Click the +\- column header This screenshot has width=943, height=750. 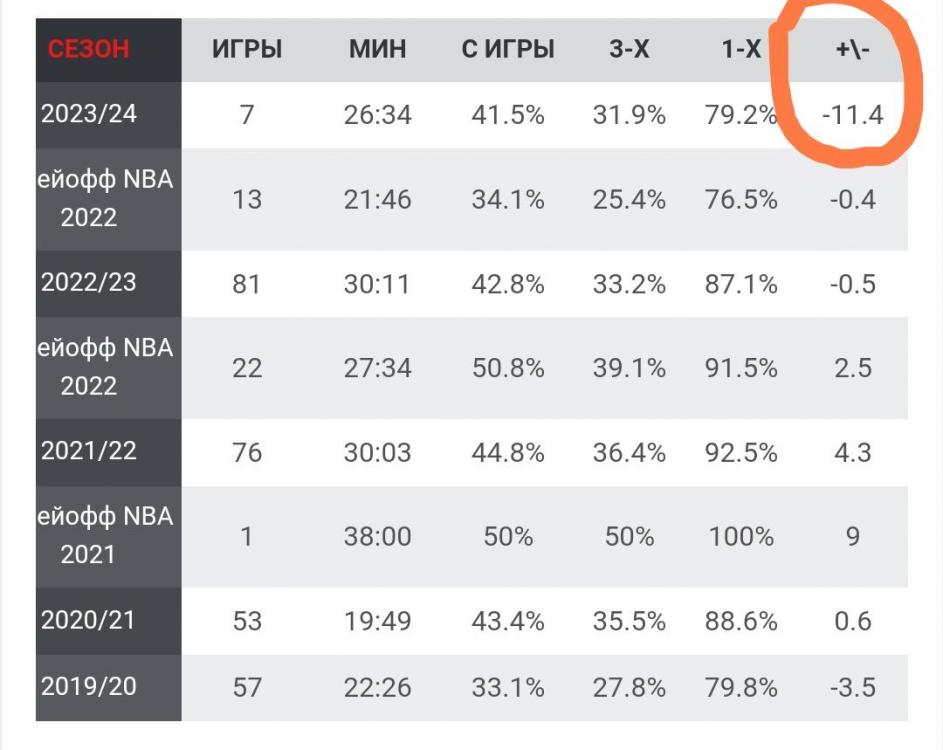click(853, 48)
